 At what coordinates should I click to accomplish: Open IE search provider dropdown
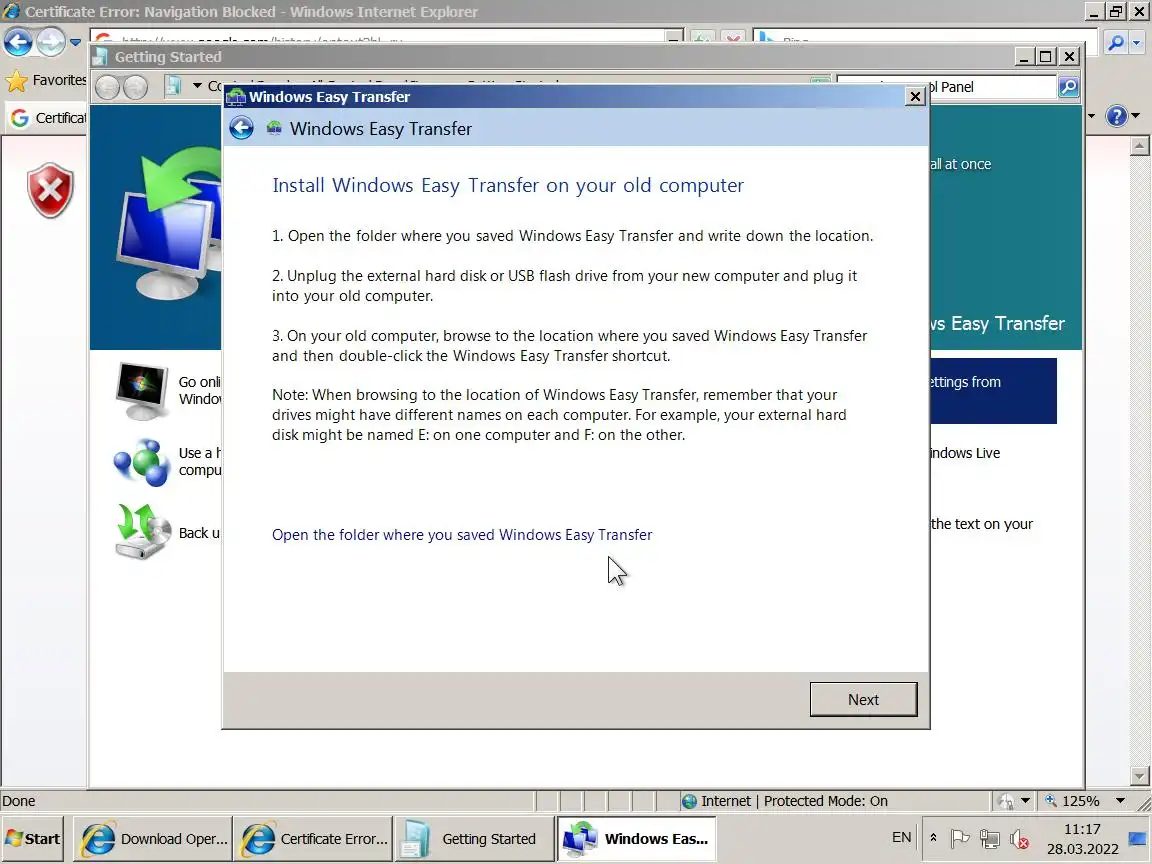[1137, 43]
